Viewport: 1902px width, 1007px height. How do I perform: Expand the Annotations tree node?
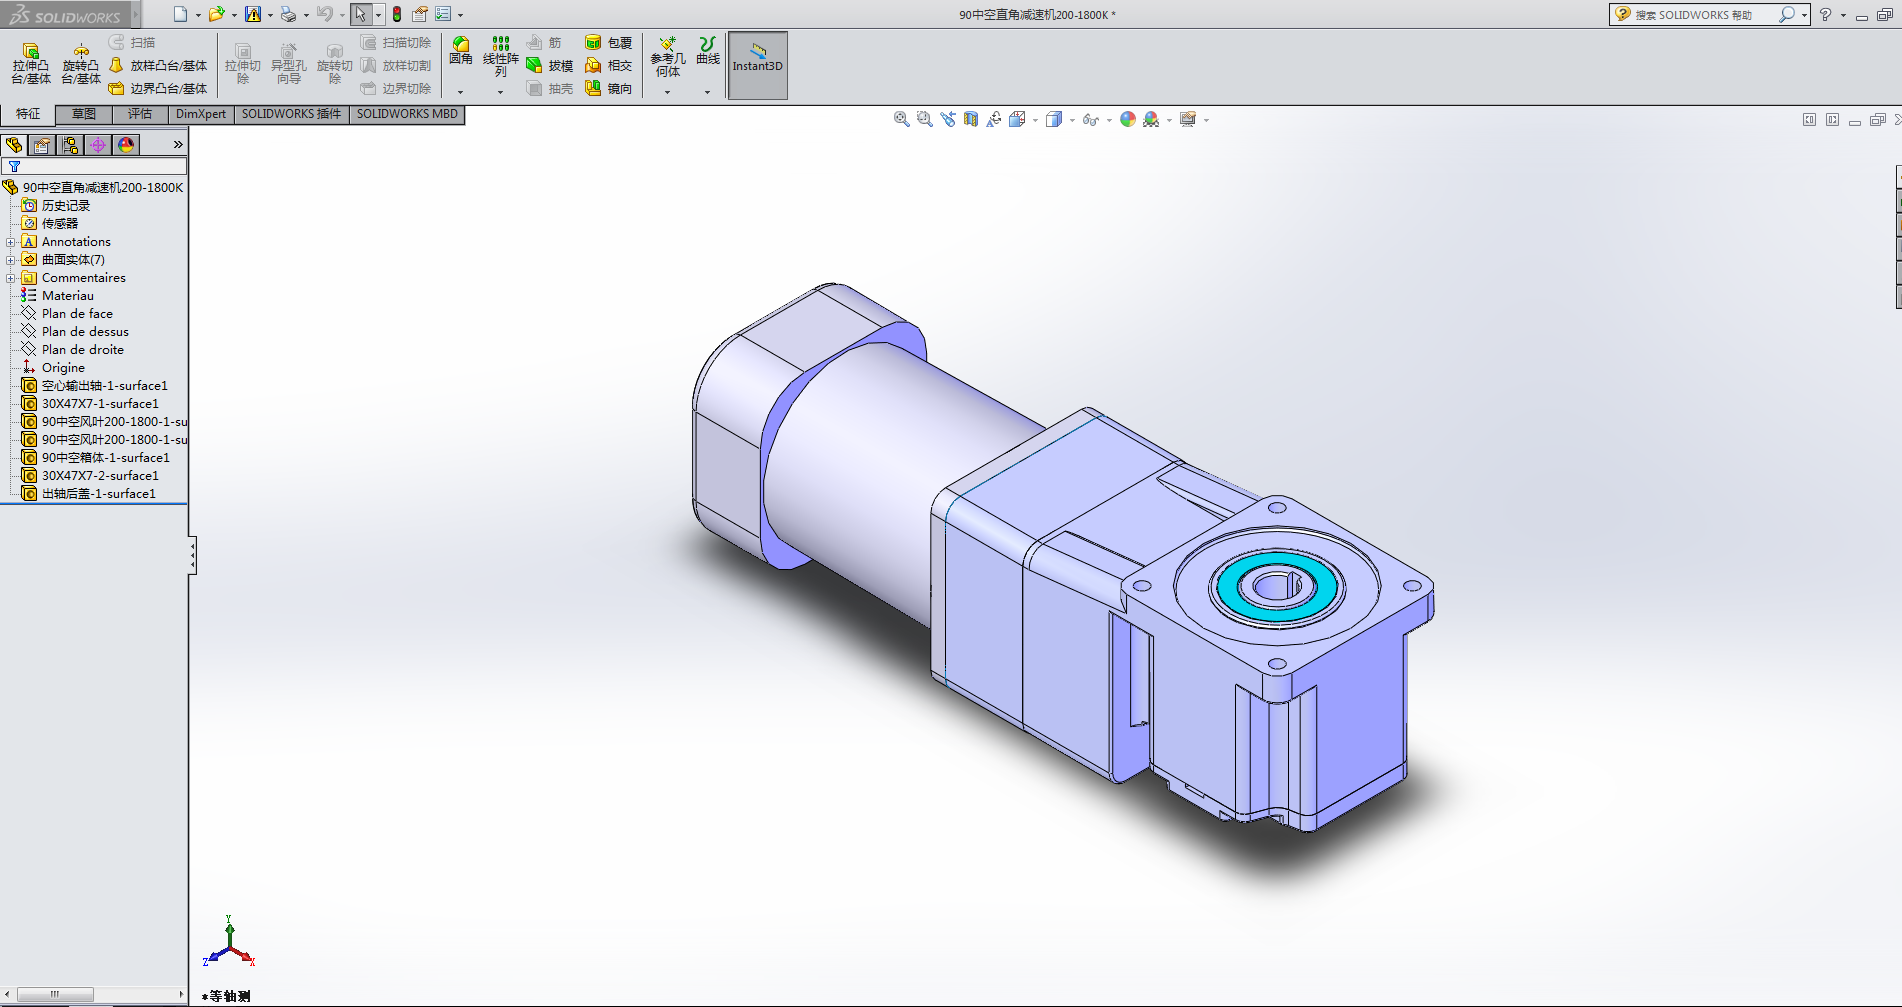click(10, 242)
